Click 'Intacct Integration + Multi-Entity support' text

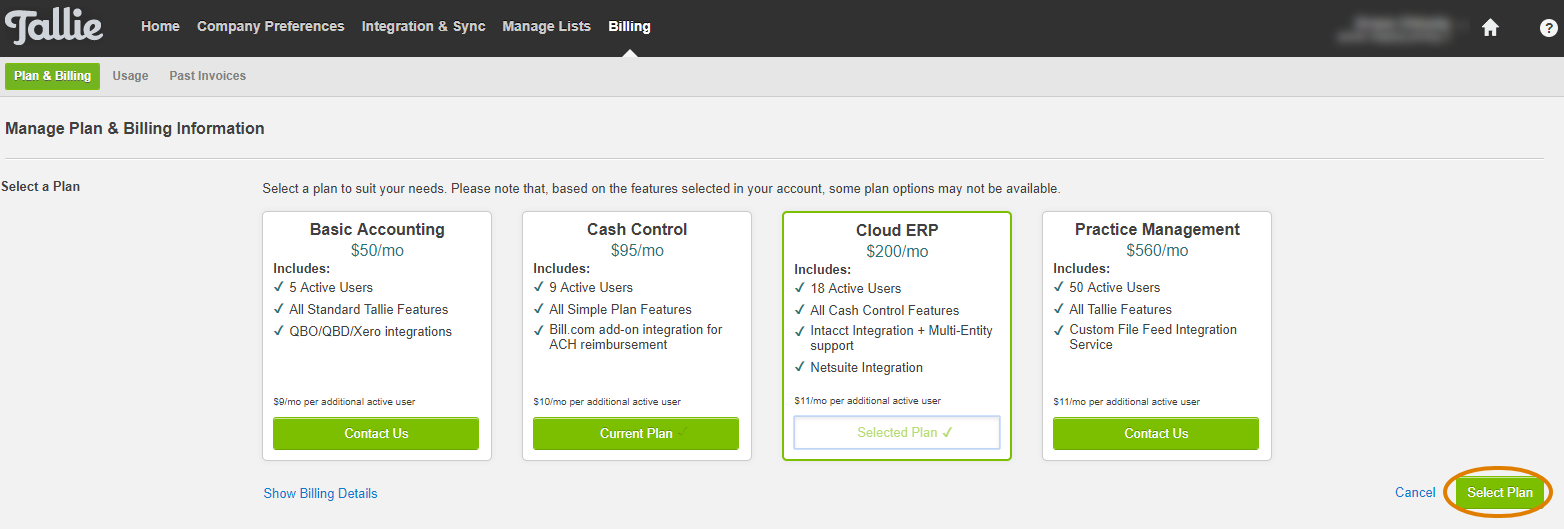click(901, 338)
